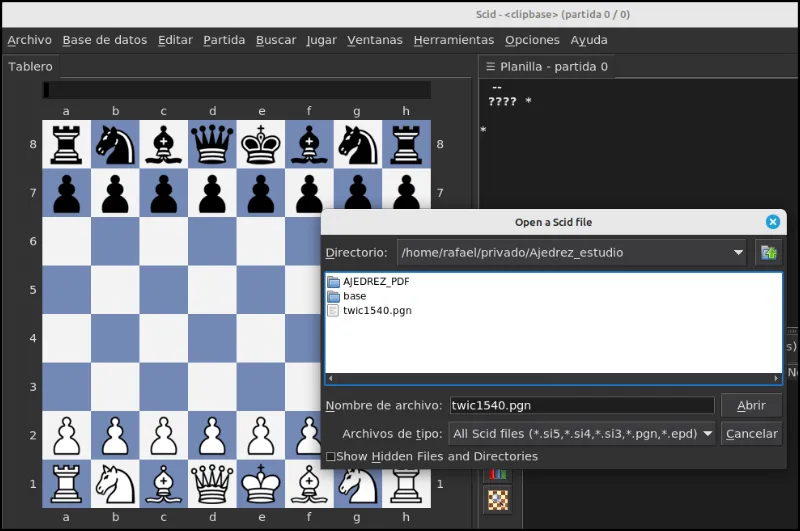Click file list scrollbar left arrow
The width and height of the screenshot is (800, 531).
click(x=331, y=378)
